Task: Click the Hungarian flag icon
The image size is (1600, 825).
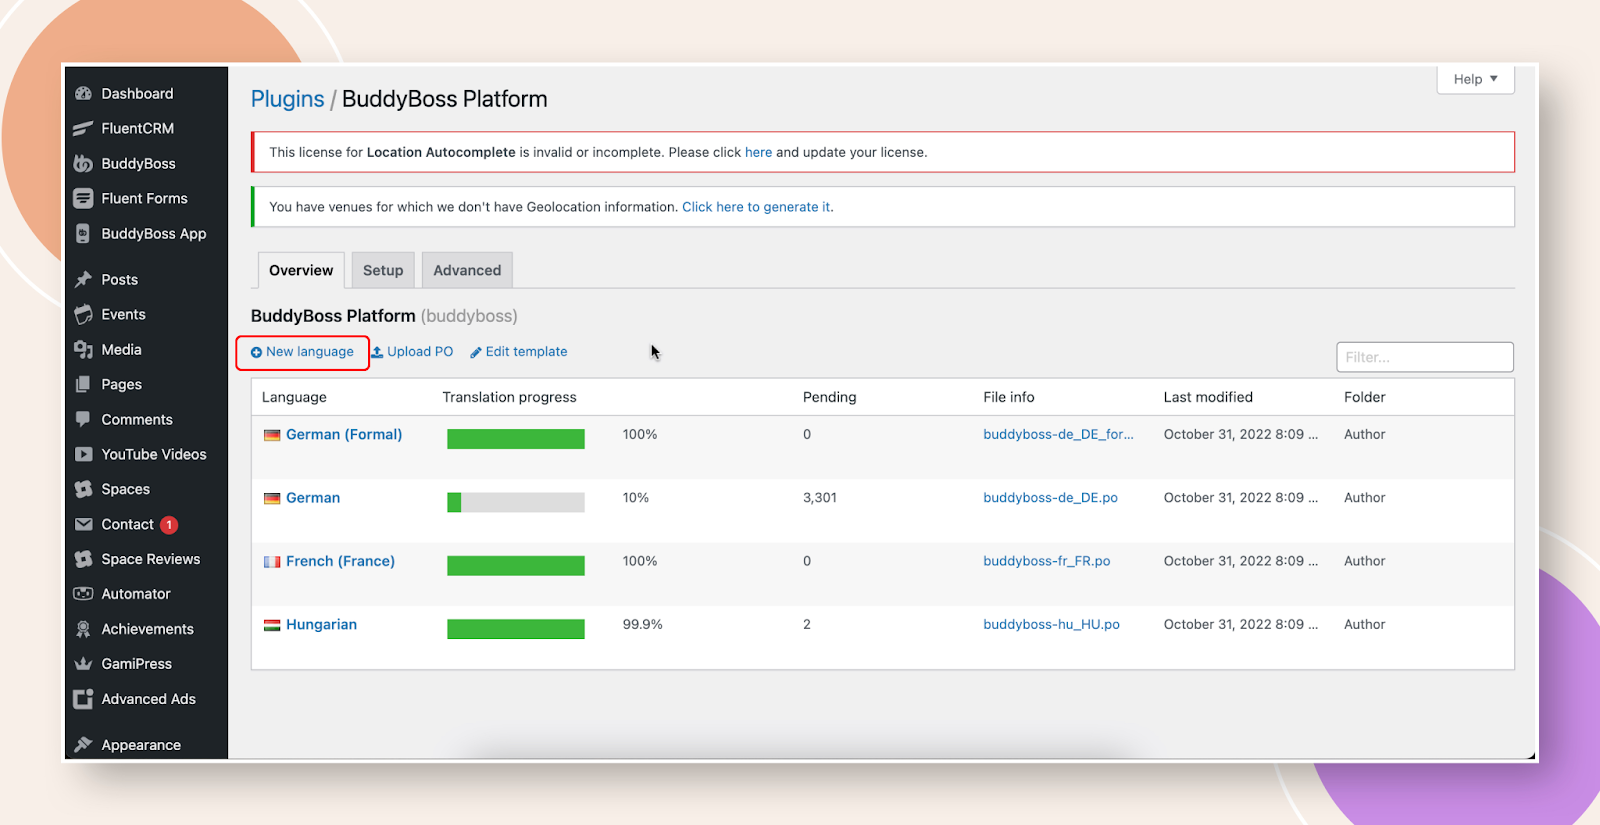Action: tap(272, 625)
